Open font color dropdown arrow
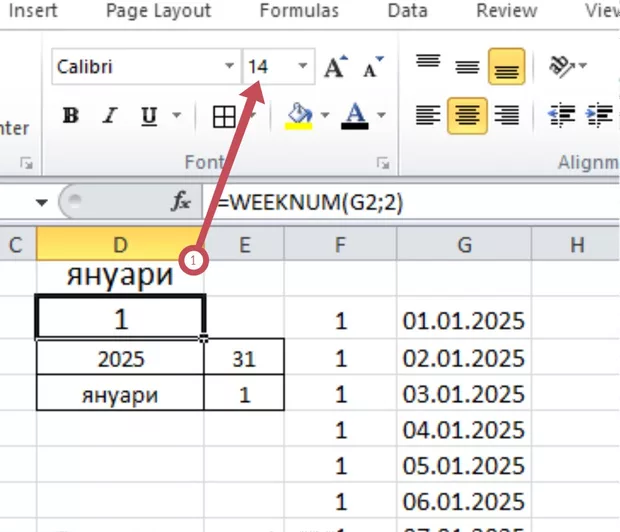 click(x=381, y=115)
